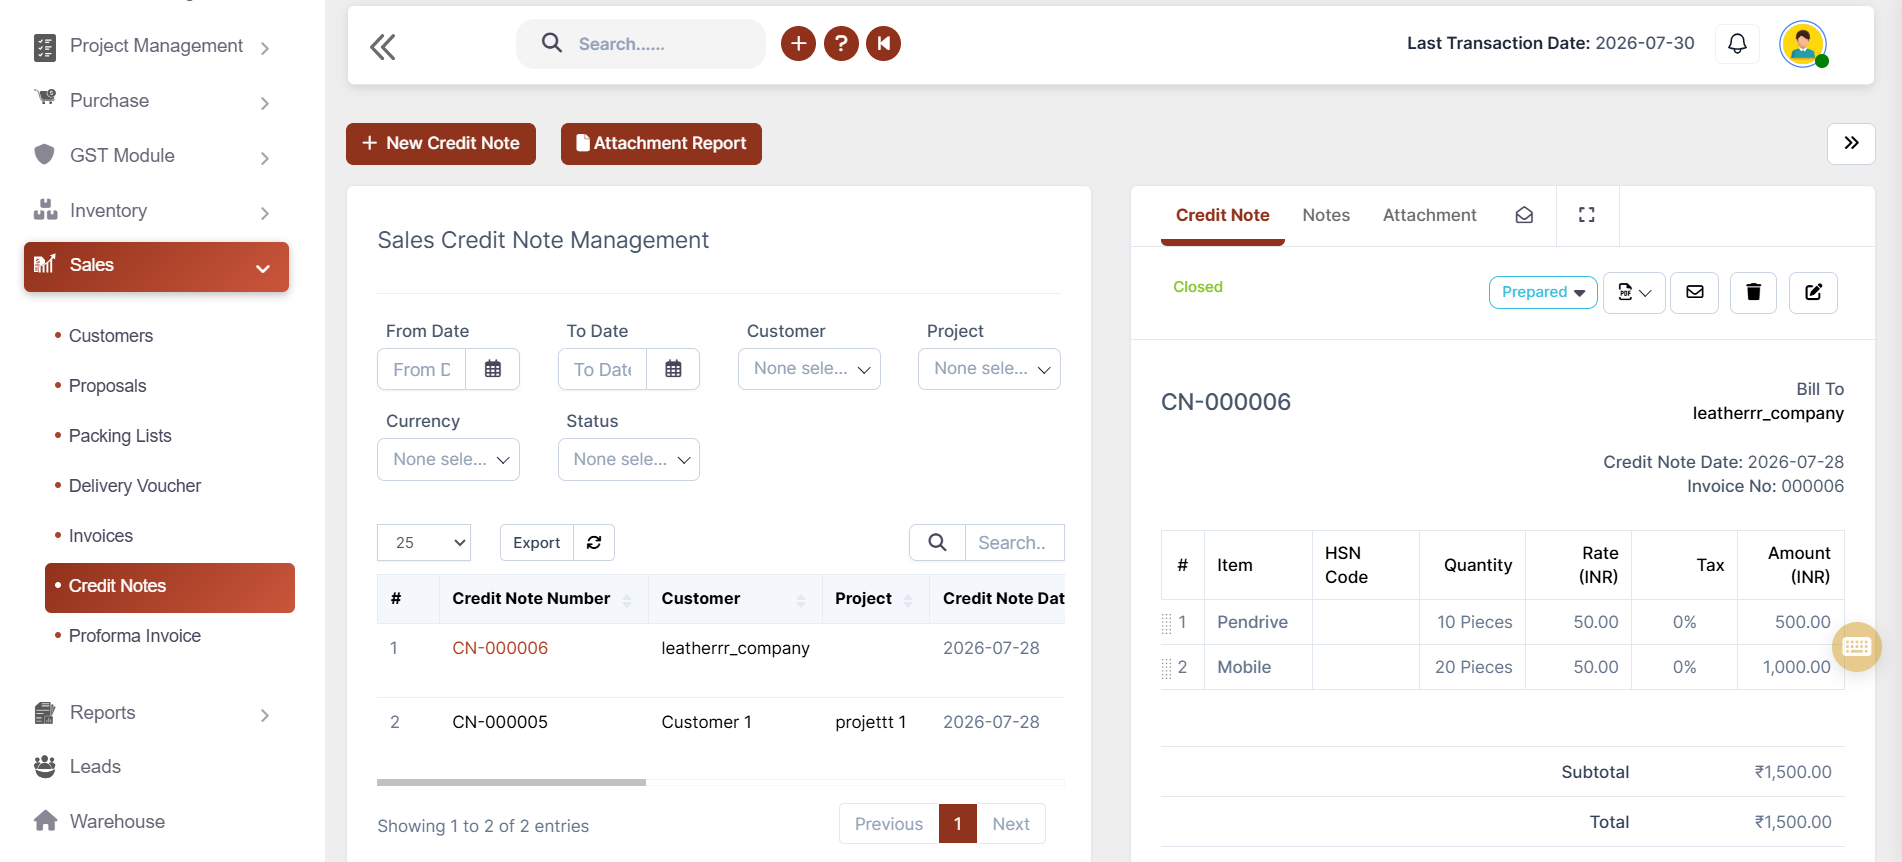Open From Date calendar picker icon

493,369
